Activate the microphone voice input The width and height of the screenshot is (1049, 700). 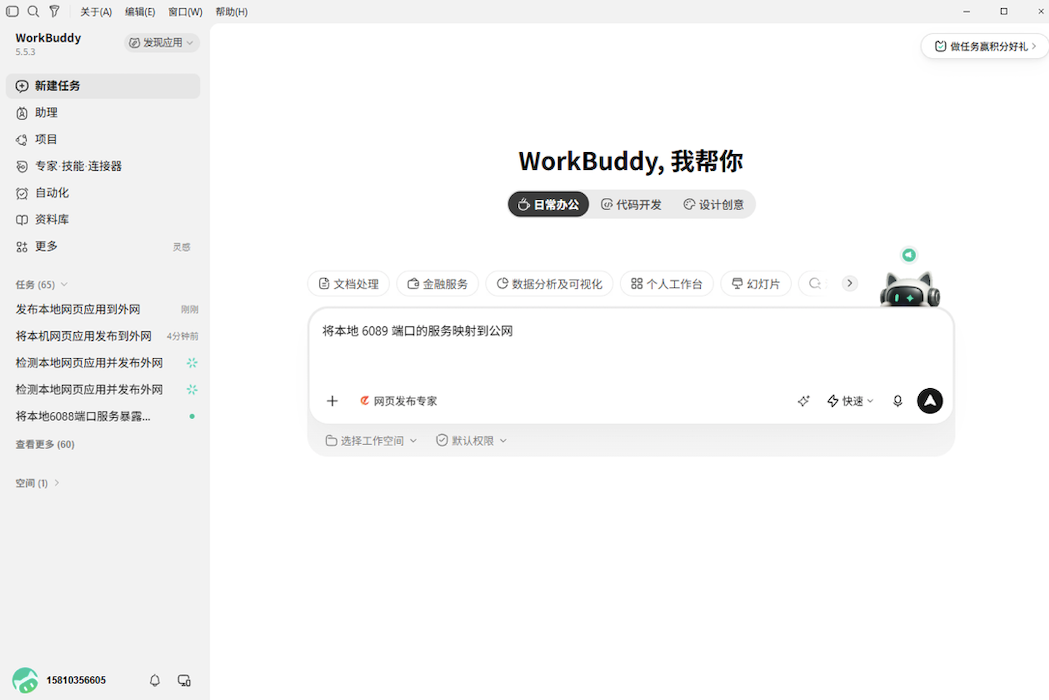tap(897, 401)
